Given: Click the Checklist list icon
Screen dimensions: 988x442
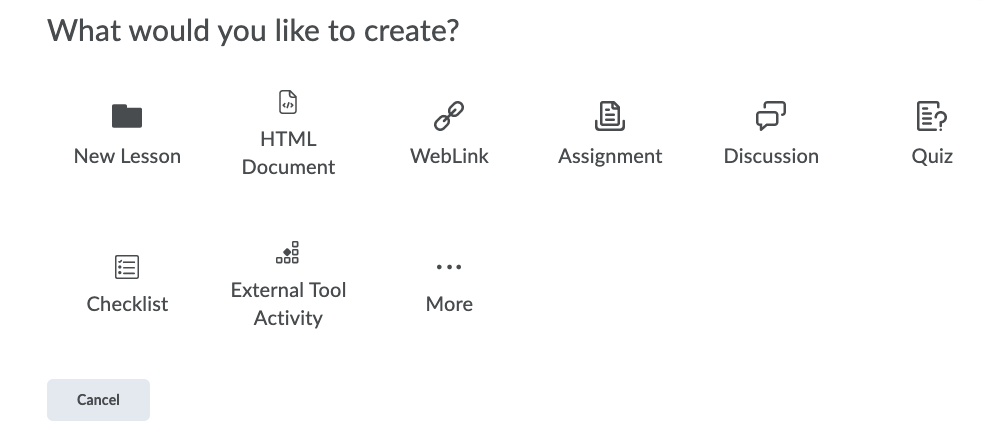Looking at the screenshot, I should pyautogui.click(x=127, y=267).
